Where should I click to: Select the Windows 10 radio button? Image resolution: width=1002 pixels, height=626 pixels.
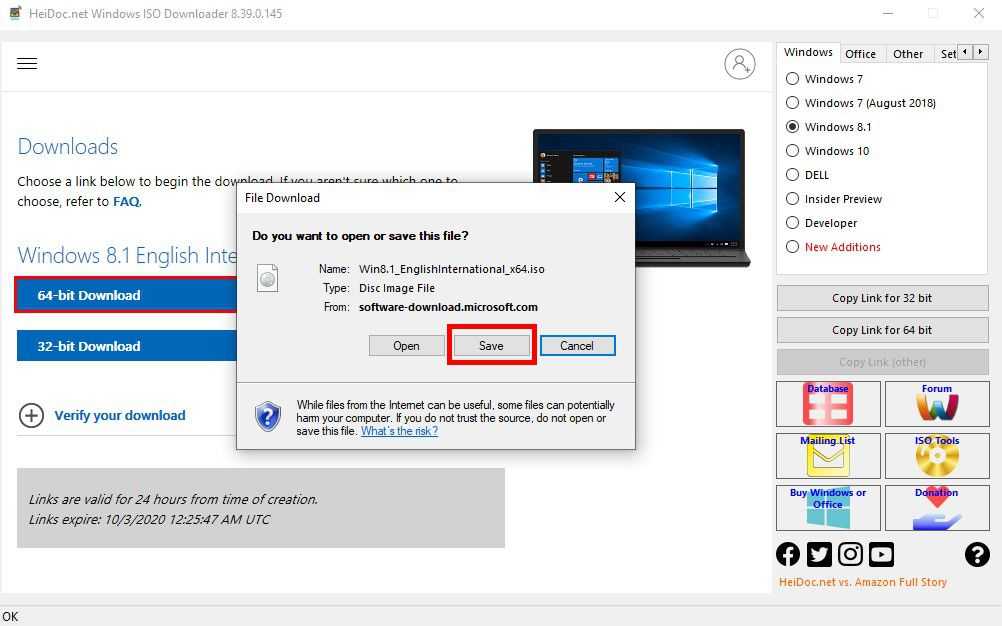[x=791, y=150]
